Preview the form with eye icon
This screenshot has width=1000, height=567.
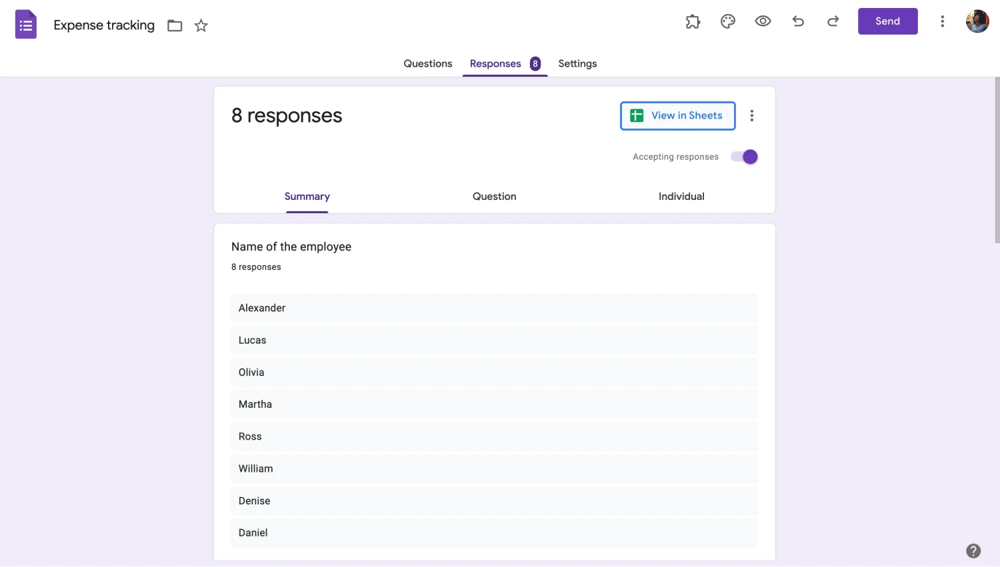(x=763, y=21)
